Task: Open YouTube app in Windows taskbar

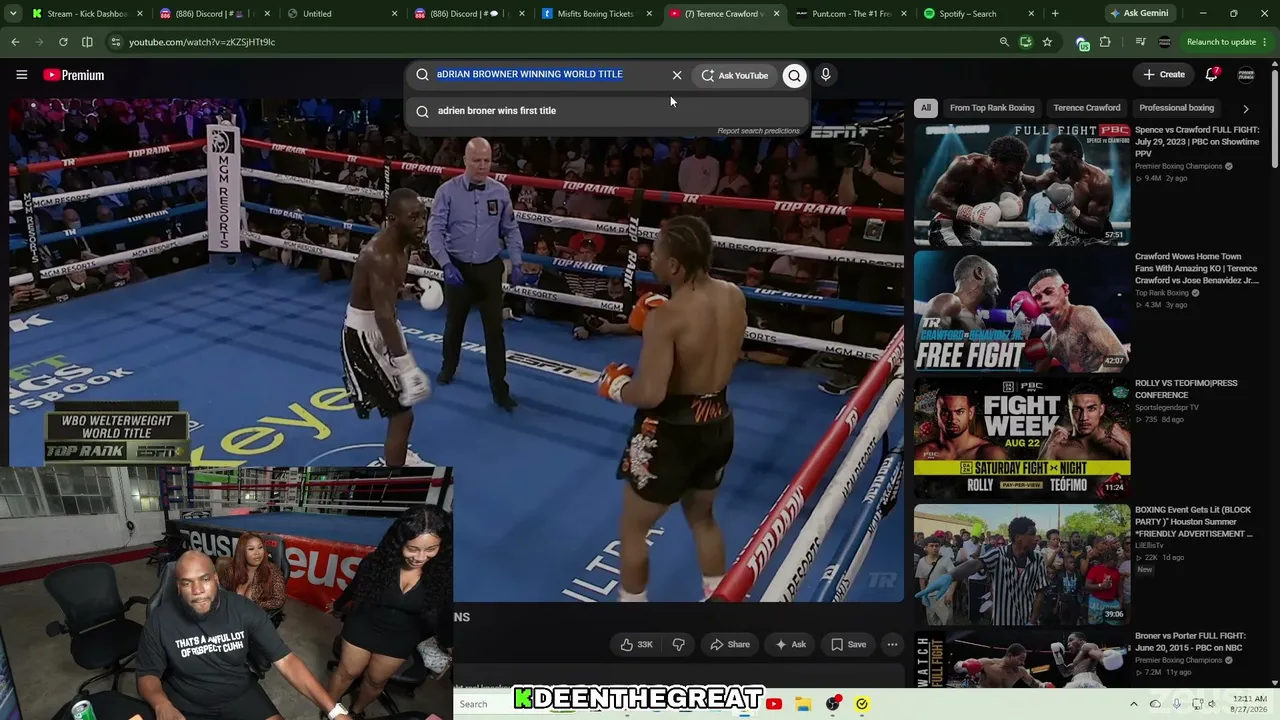Action: coord(774,704)
